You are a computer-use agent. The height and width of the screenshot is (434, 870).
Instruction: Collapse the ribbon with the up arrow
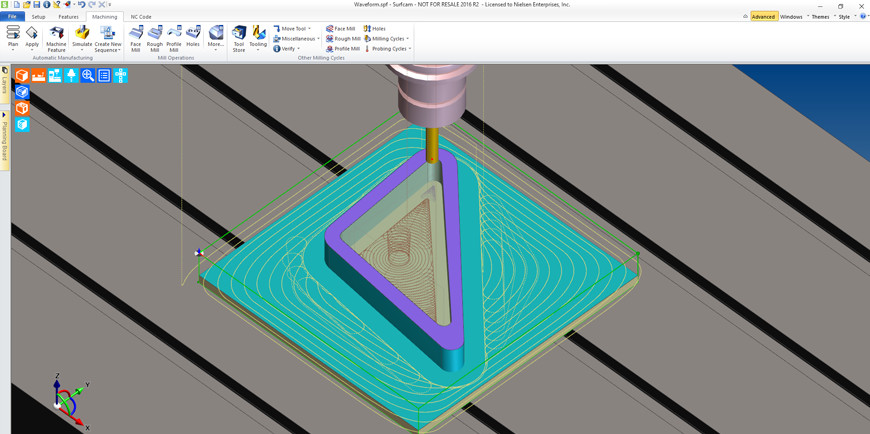tap(745, 17)
